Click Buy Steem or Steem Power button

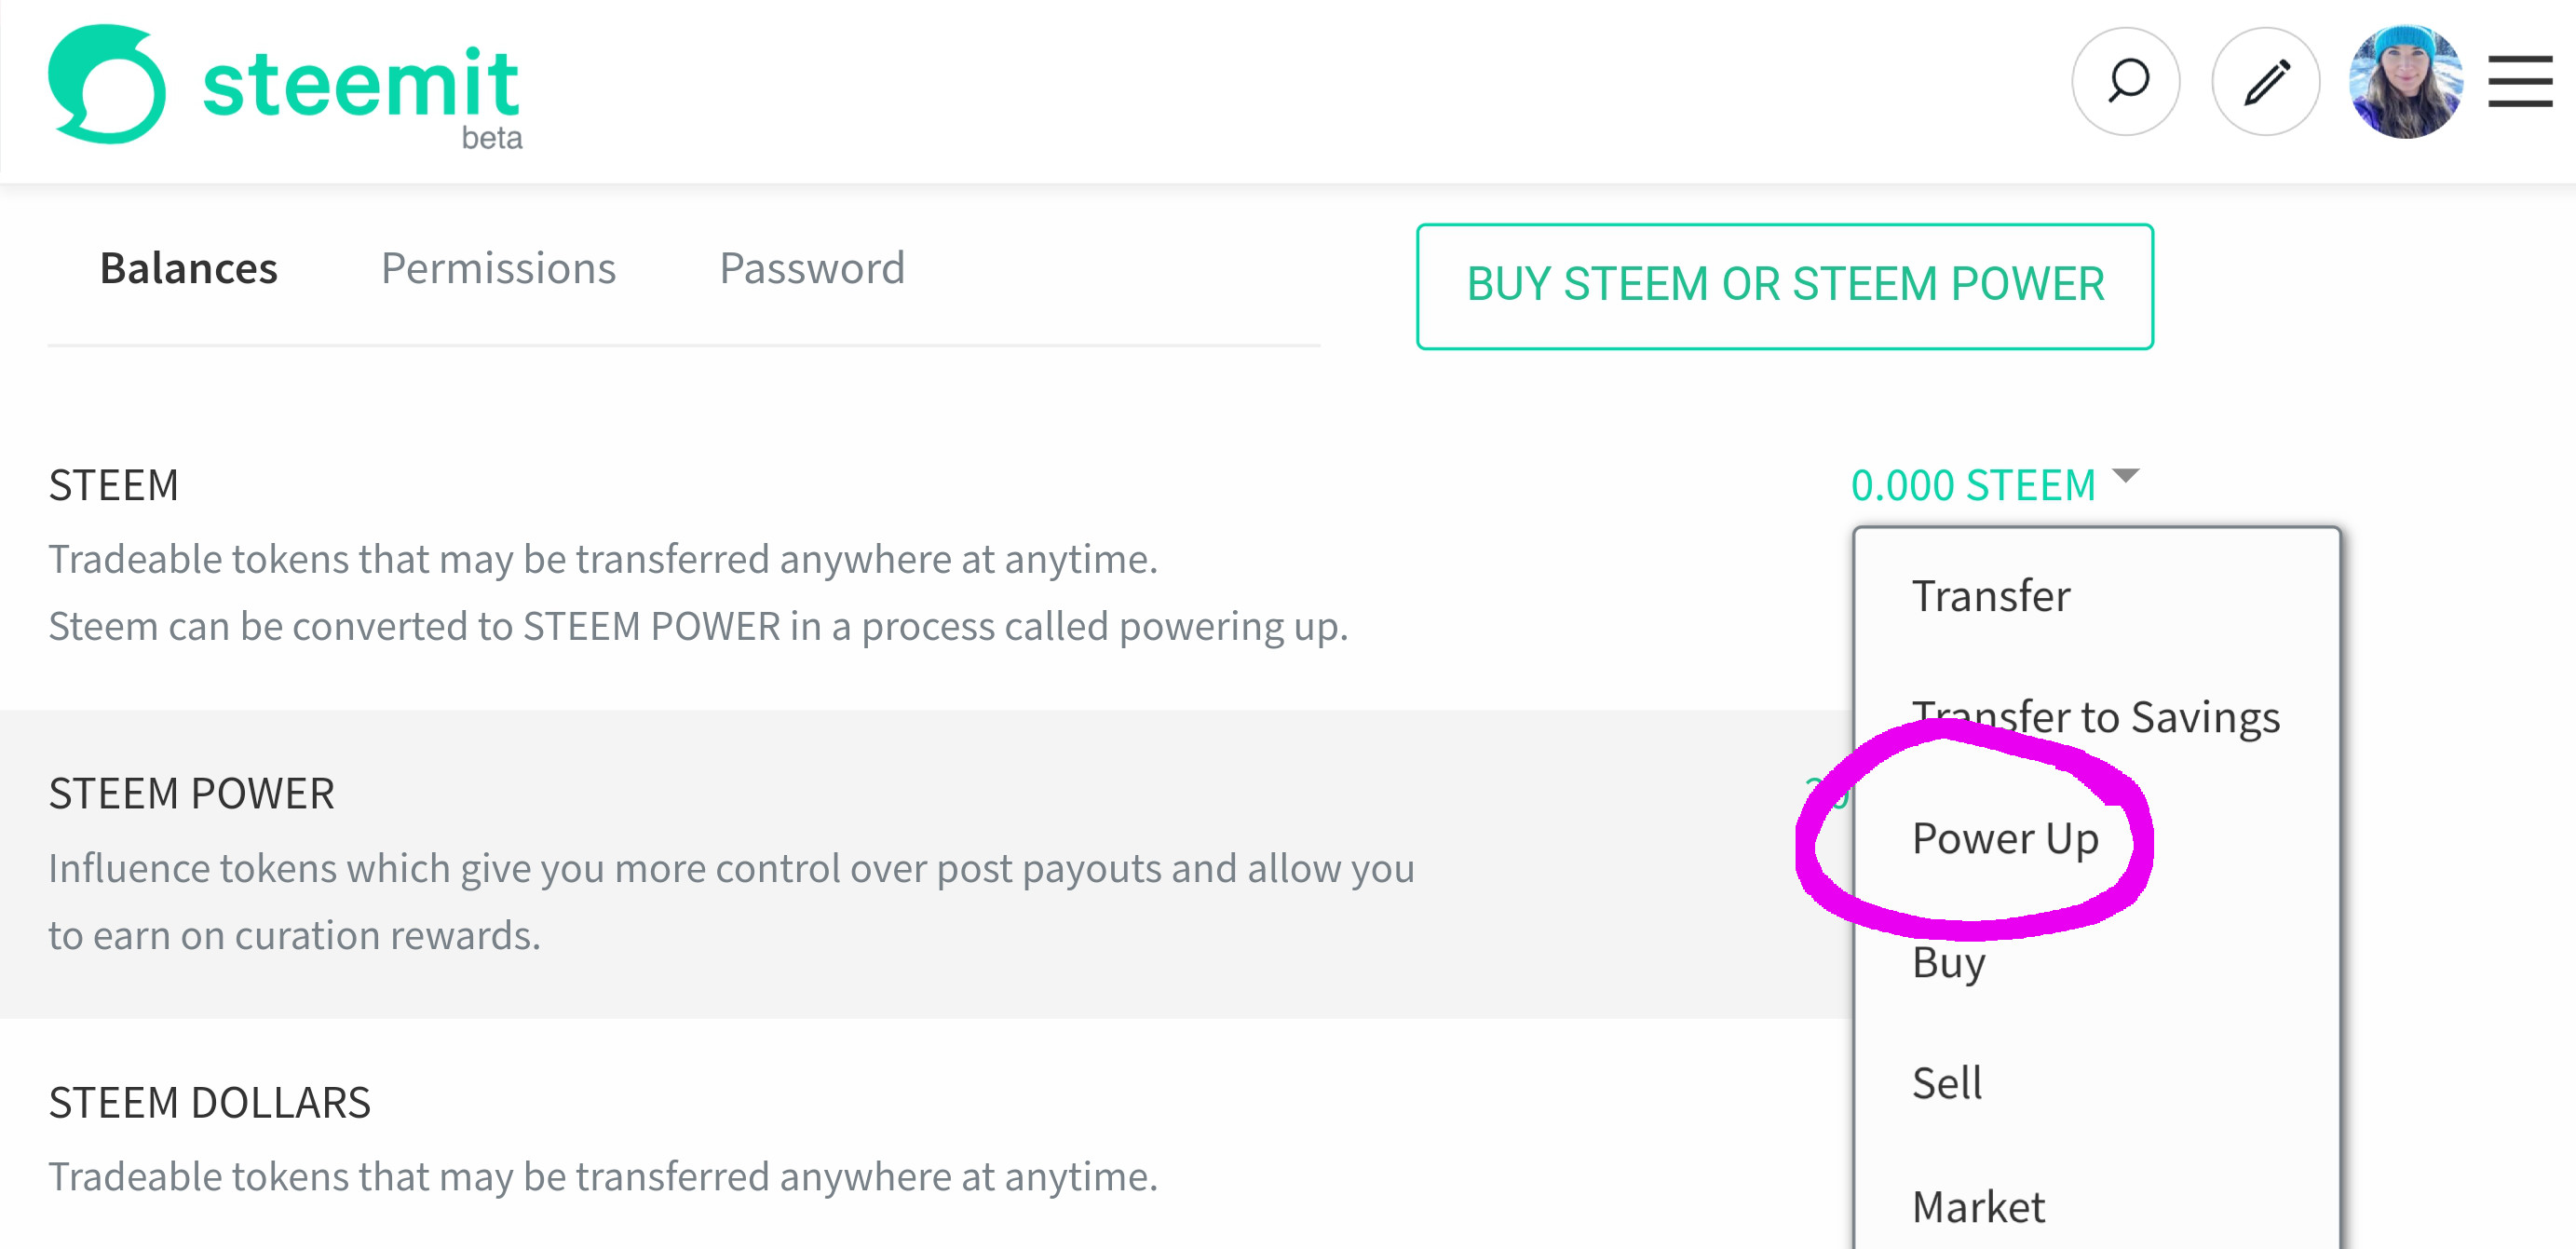1784,286
